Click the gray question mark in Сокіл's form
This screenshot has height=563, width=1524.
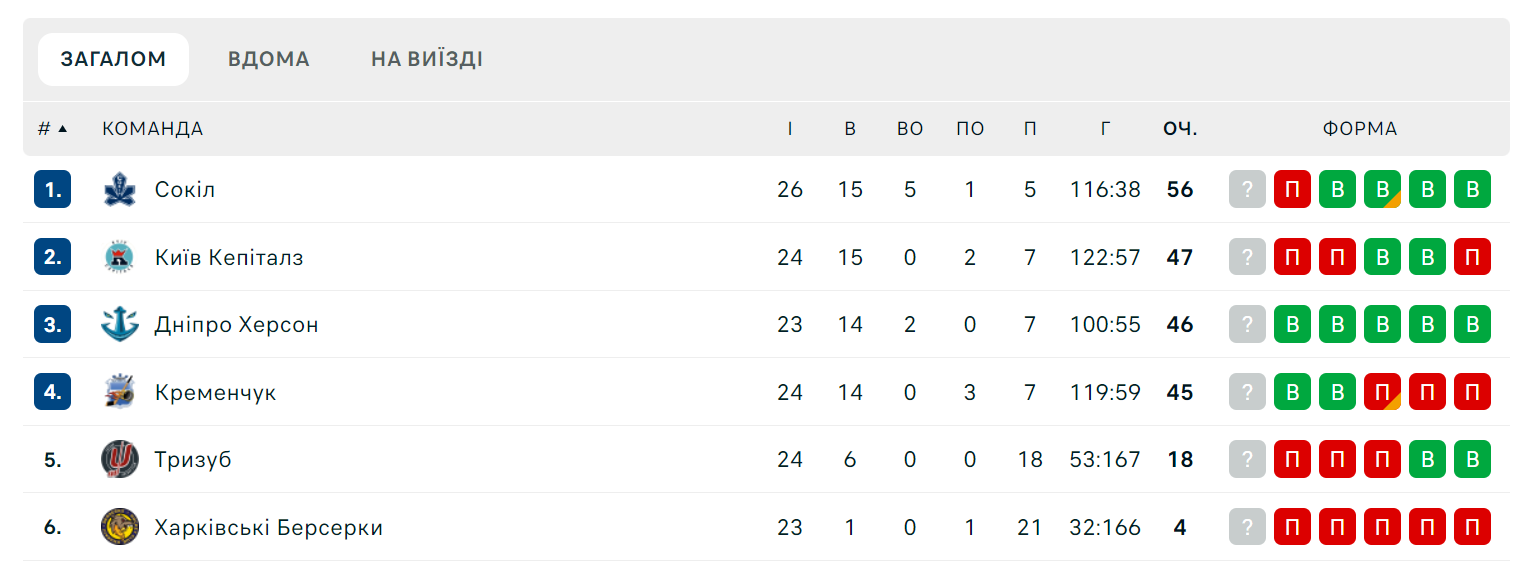coord(1247,189)
